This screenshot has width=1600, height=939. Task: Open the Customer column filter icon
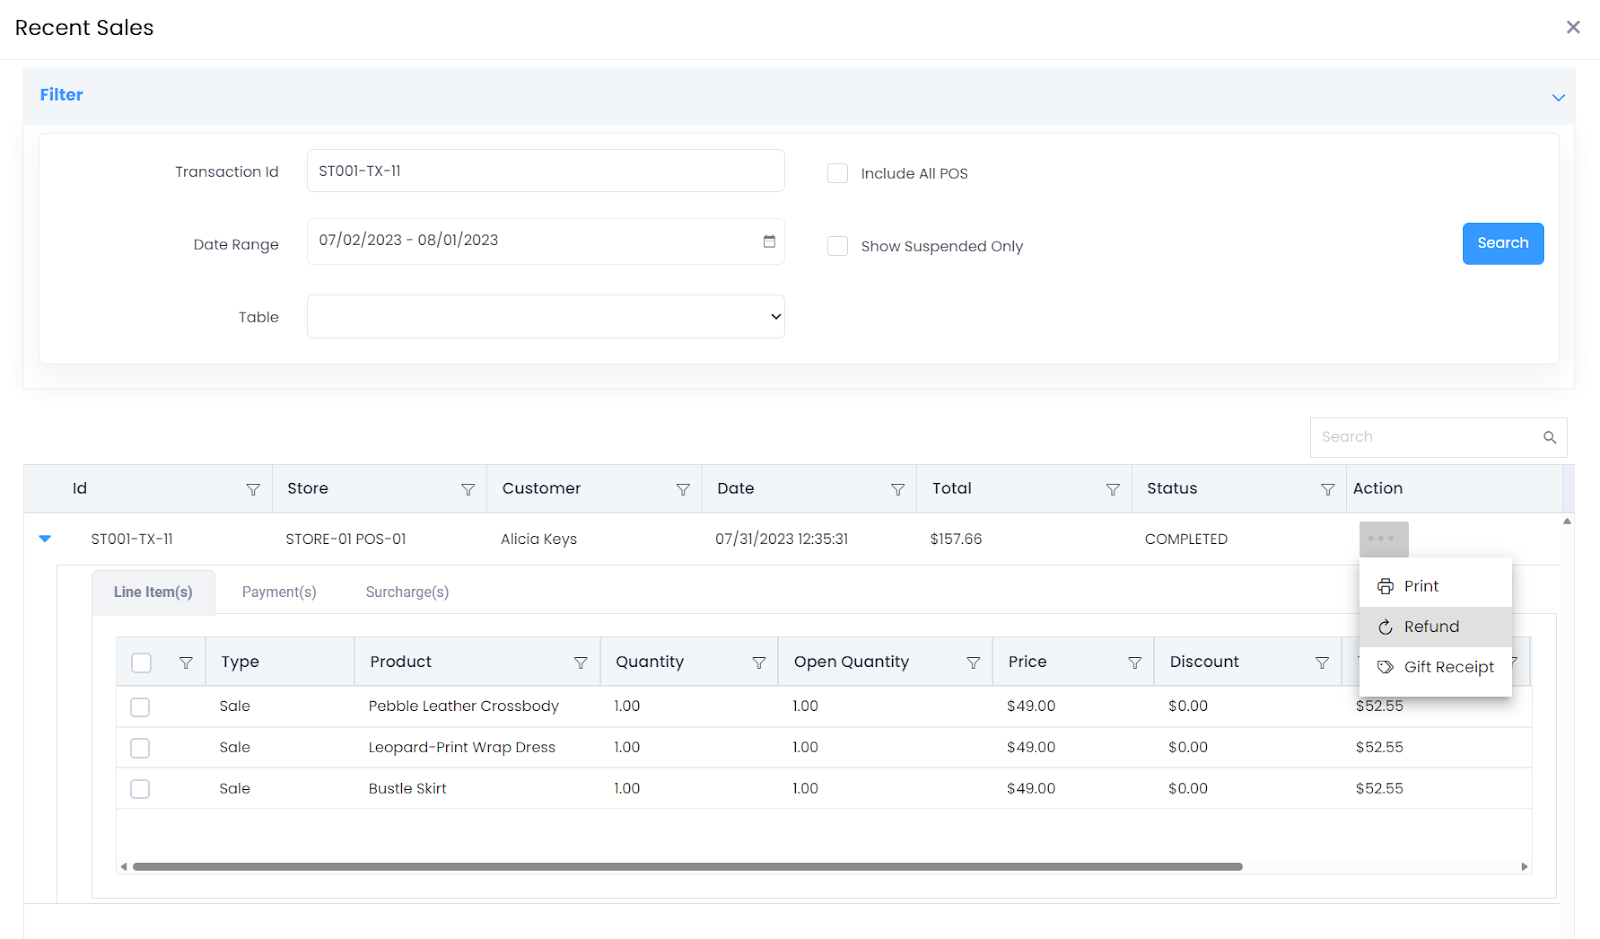[683, 490]
